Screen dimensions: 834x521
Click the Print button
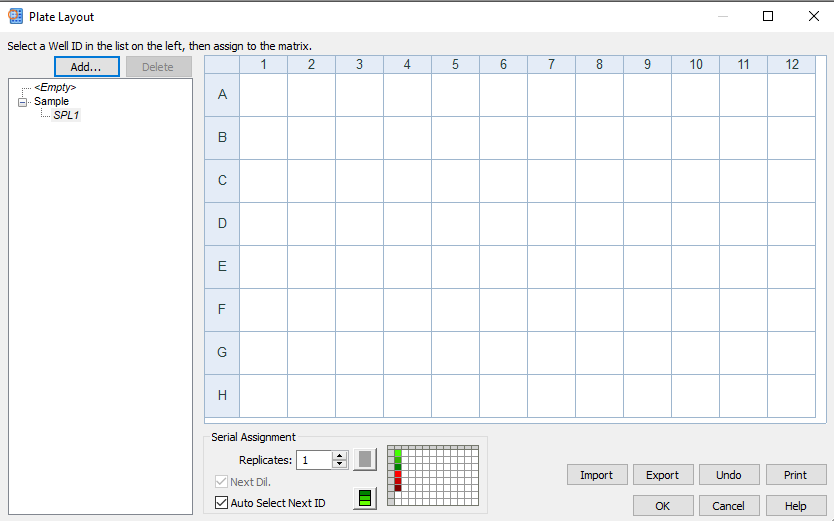click(796, 475)
